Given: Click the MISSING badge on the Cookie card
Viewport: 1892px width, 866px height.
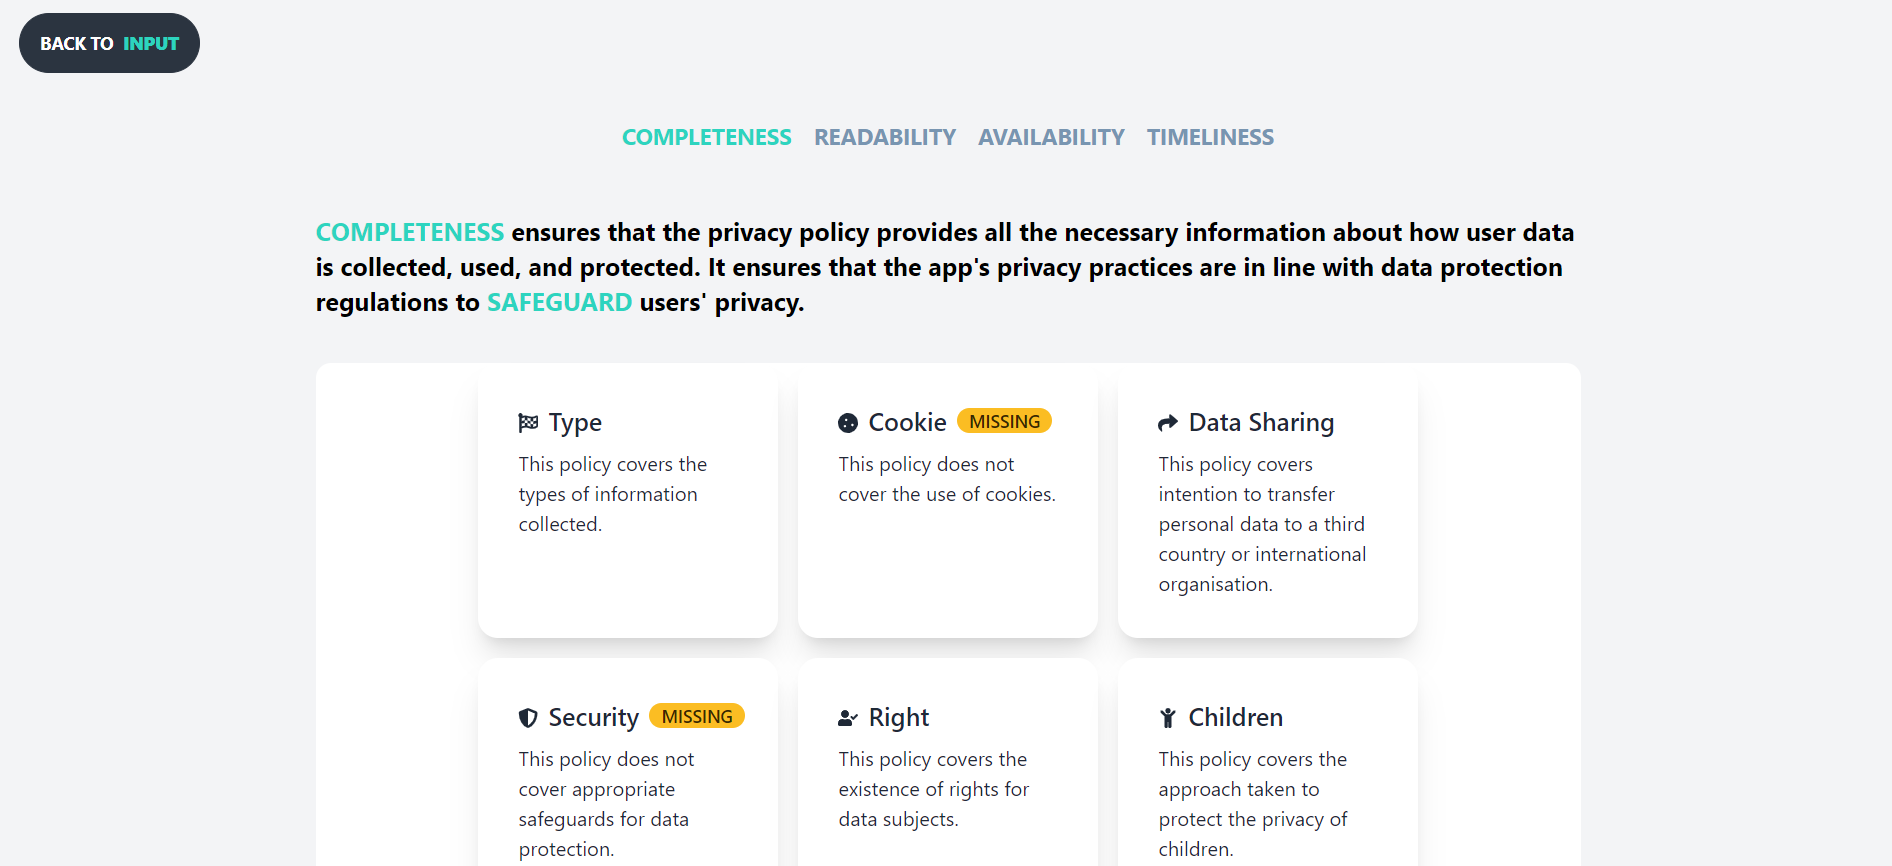Looking at the screenshot, I should 1004,421.
